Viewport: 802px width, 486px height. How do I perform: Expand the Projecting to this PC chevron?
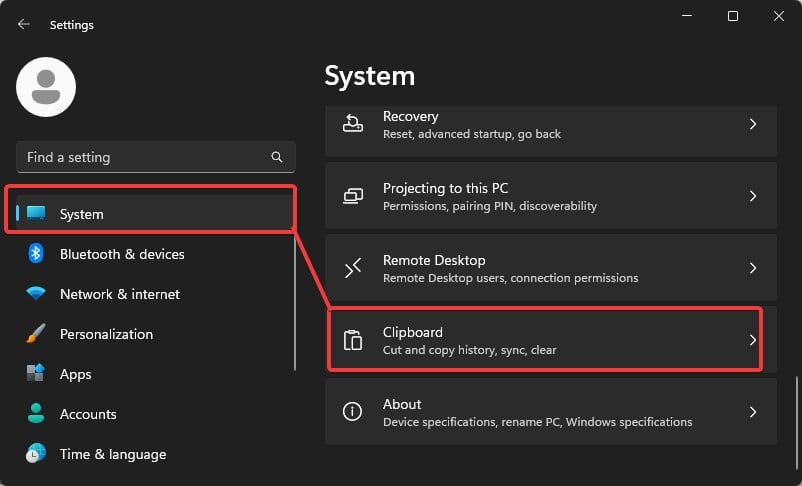(753, 196)
